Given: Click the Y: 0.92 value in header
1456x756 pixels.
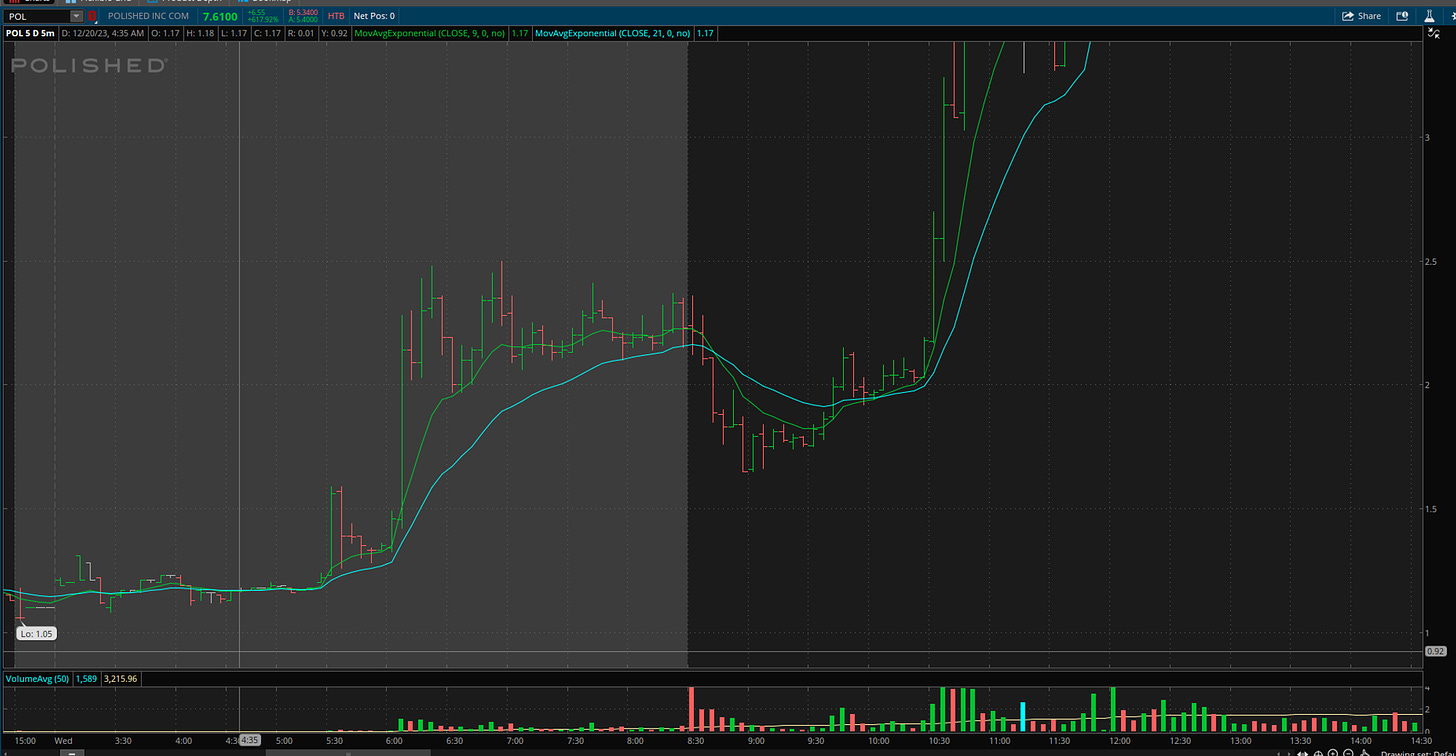Looking at the screenshot, I should click(x=334, y=33).
